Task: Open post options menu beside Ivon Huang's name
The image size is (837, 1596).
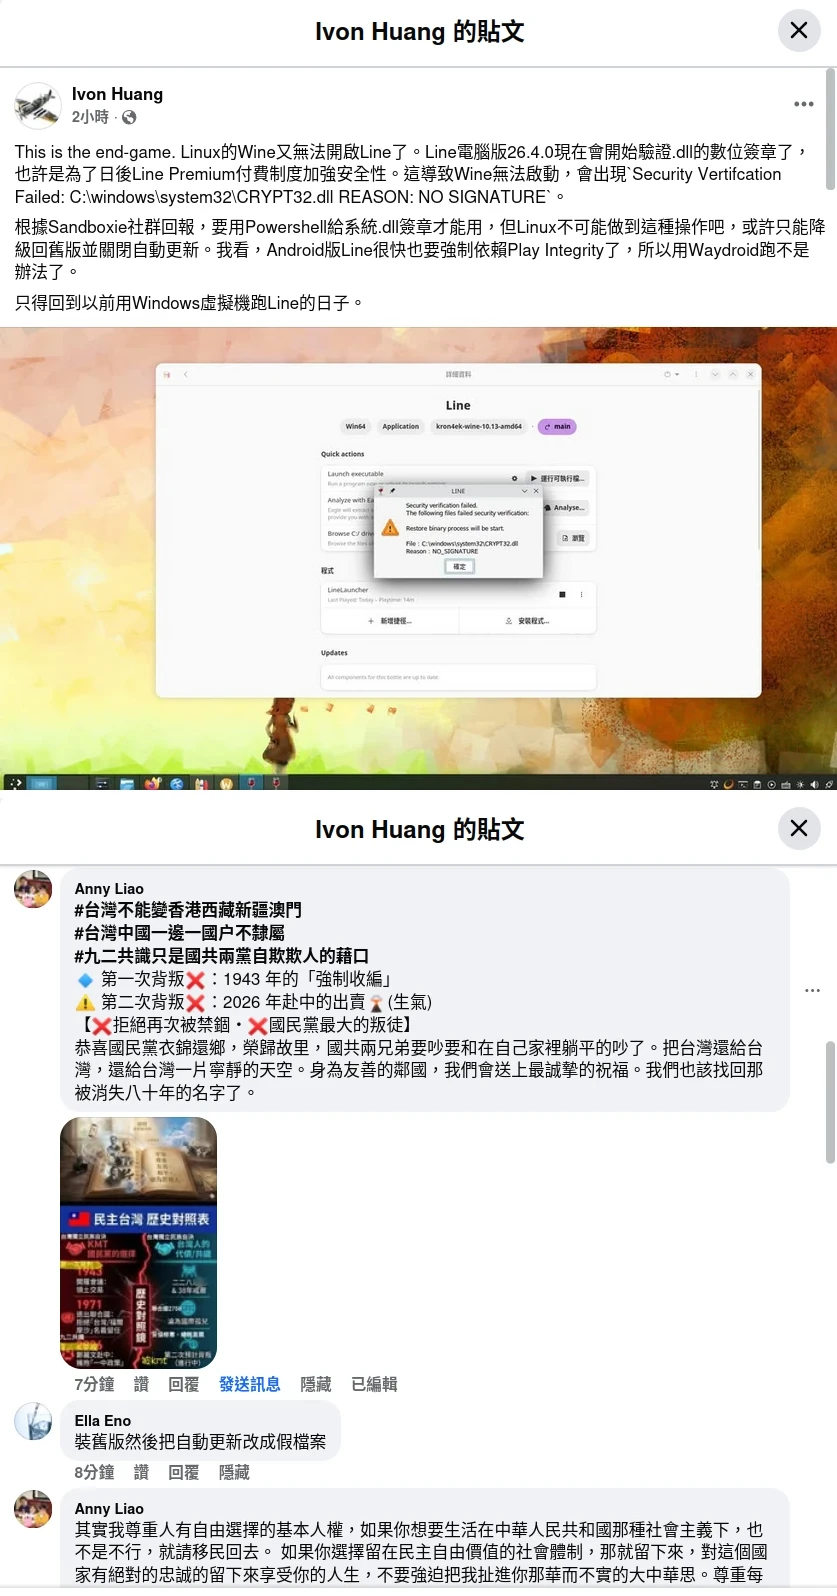Action: coord(803,104)
